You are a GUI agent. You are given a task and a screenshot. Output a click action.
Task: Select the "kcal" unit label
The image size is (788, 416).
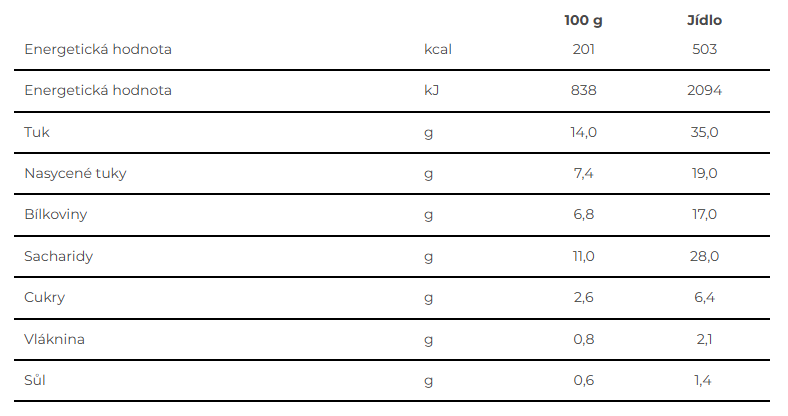point(439,48)
